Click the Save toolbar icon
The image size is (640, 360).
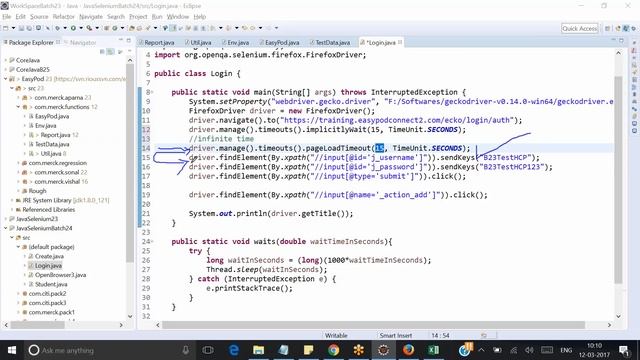(22, 28)
